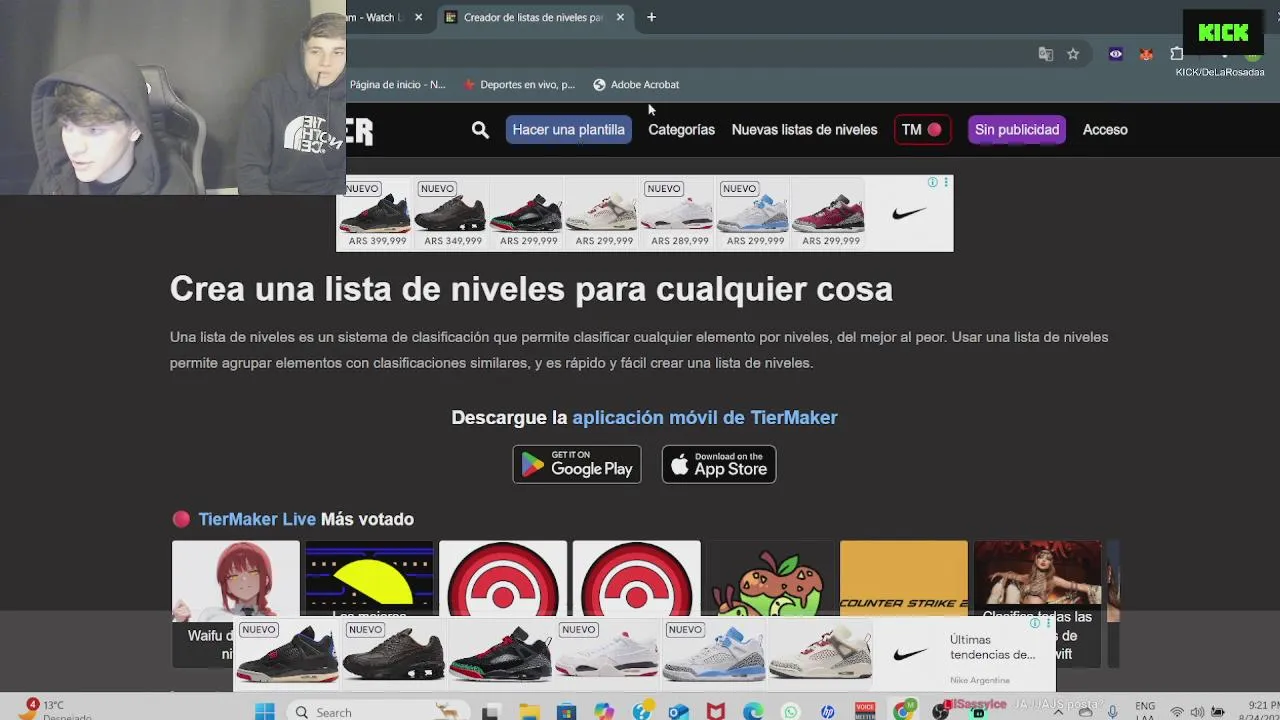Open the Pac-Man tier list thumbnail
The height and width of the screenshot is (720, 1280).
click(369, 580)
